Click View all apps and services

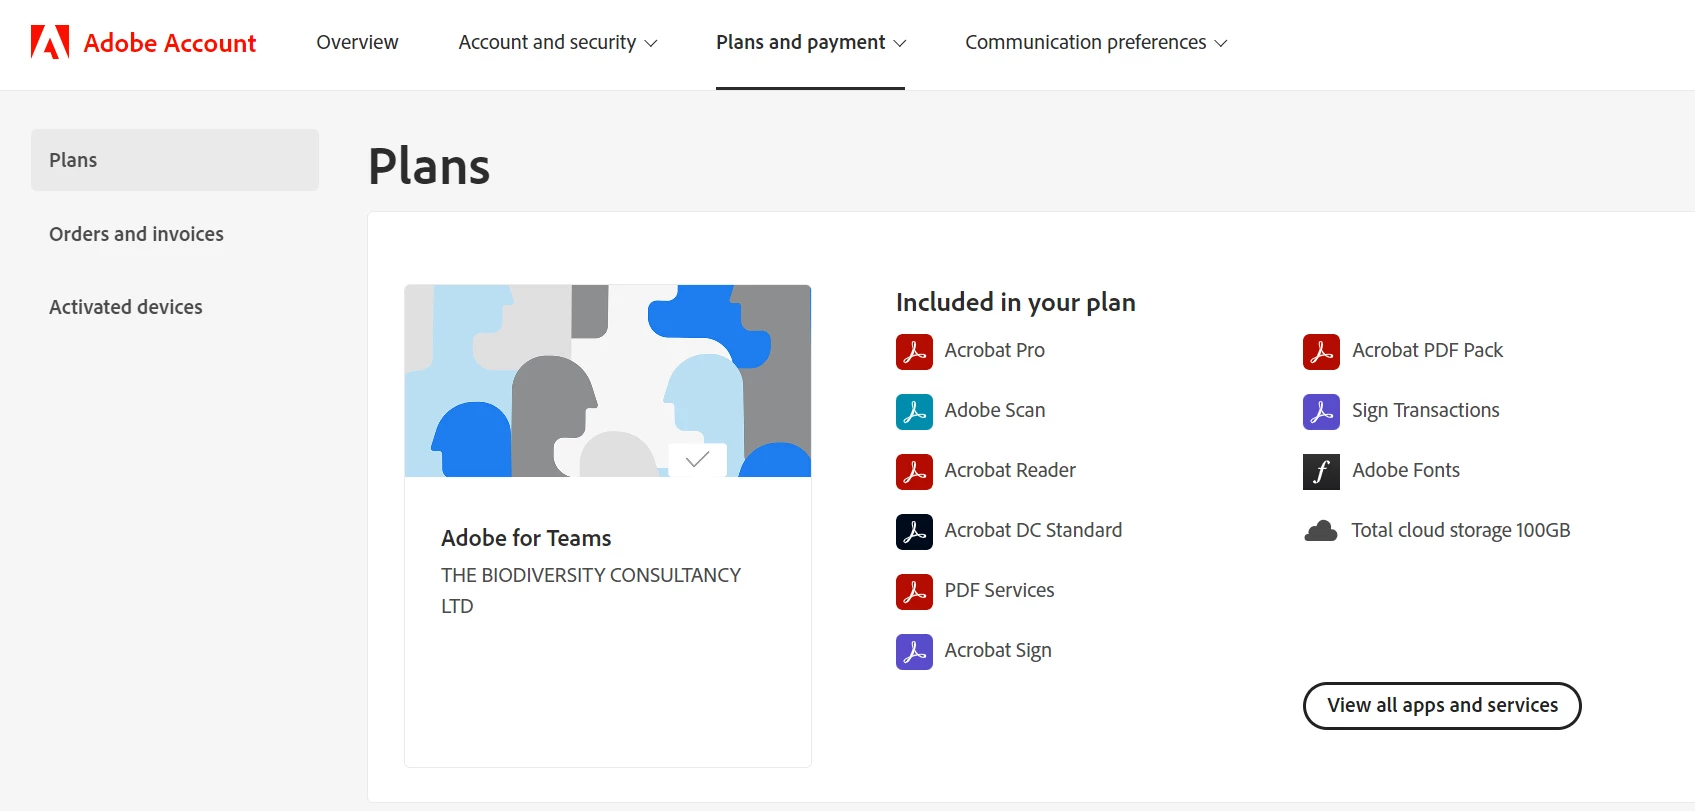pyautogui.click(x=1442, y=706)
